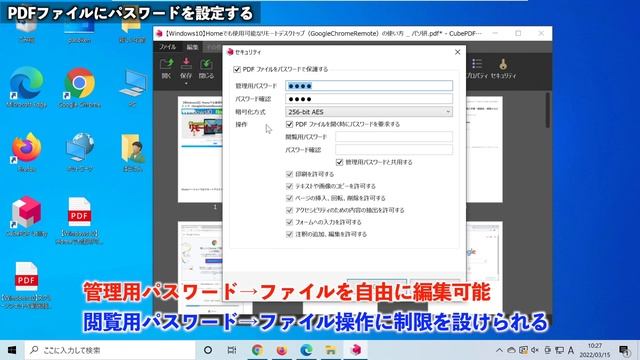Select the user folder desktop icon
This screenshot has height=360, width=640.
pos(133,152)
